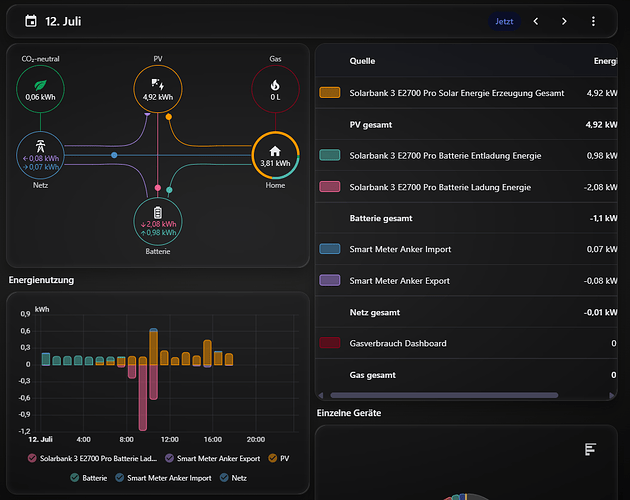
Task: Toggle Smart Meter Anker Export legend item
Action: click(213, 458)
